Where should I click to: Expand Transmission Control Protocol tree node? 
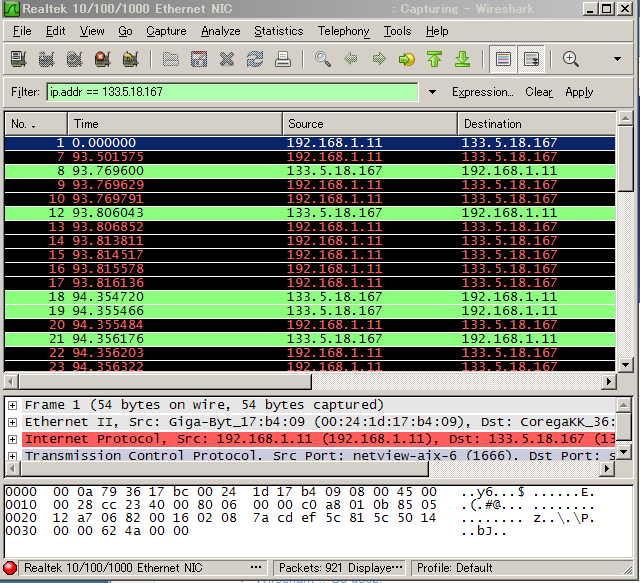click(x=13, y=456)
